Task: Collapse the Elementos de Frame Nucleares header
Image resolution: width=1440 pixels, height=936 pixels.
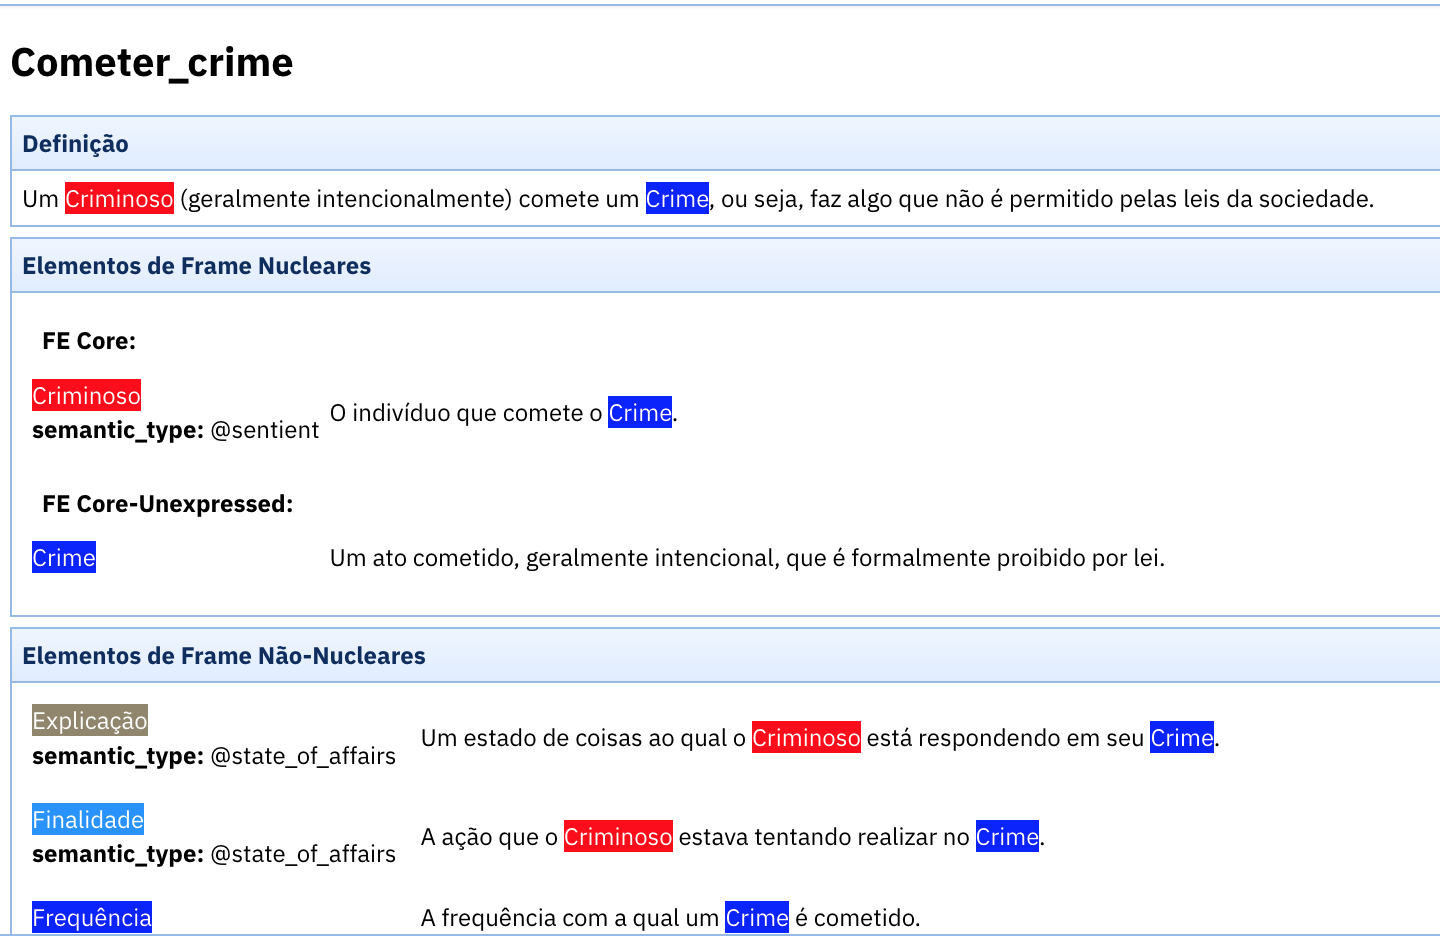Action: pos(196,266)
